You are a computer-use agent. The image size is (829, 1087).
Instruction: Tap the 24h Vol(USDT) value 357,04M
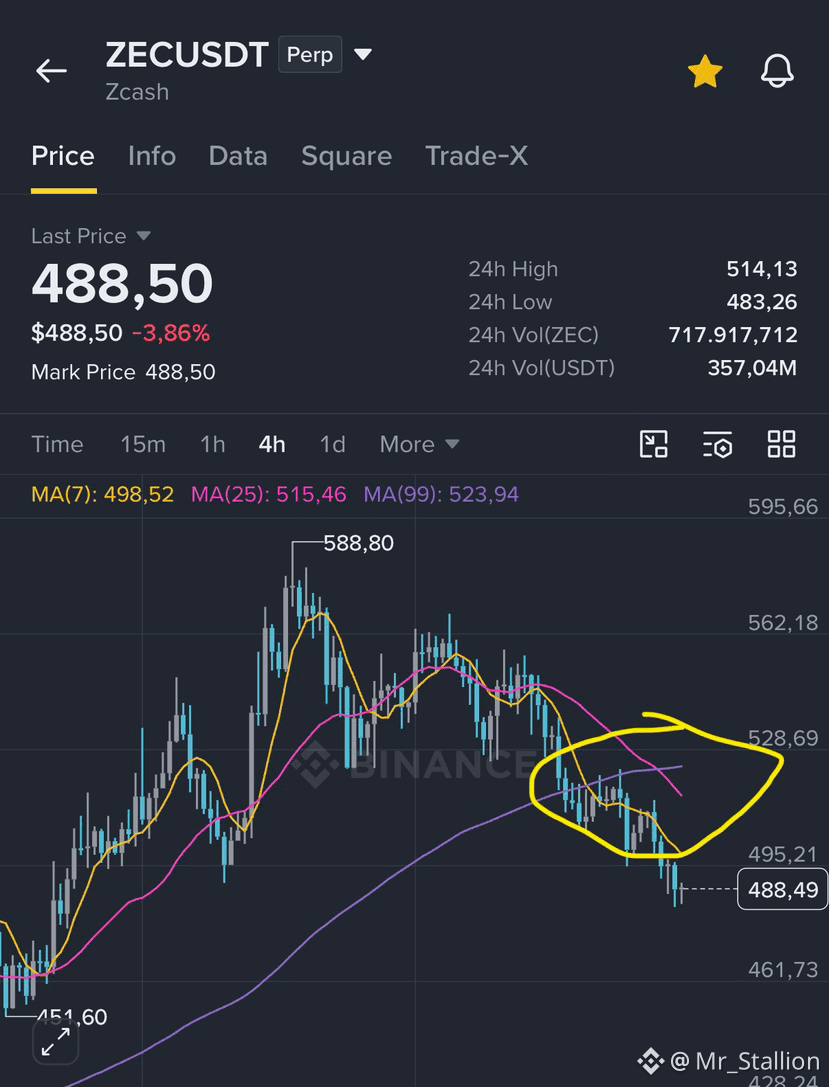pos(752,368)
